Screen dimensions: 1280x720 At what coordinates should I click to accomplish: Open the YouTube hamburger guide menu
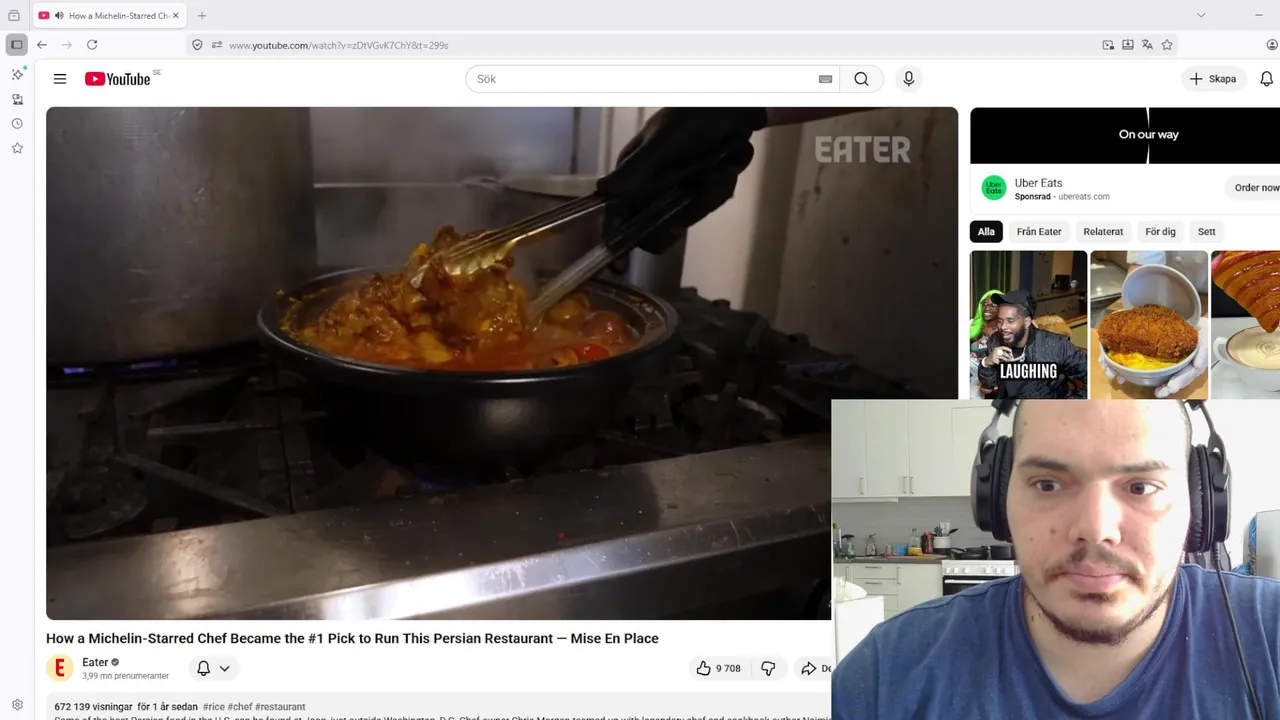[x=60, y=79]
